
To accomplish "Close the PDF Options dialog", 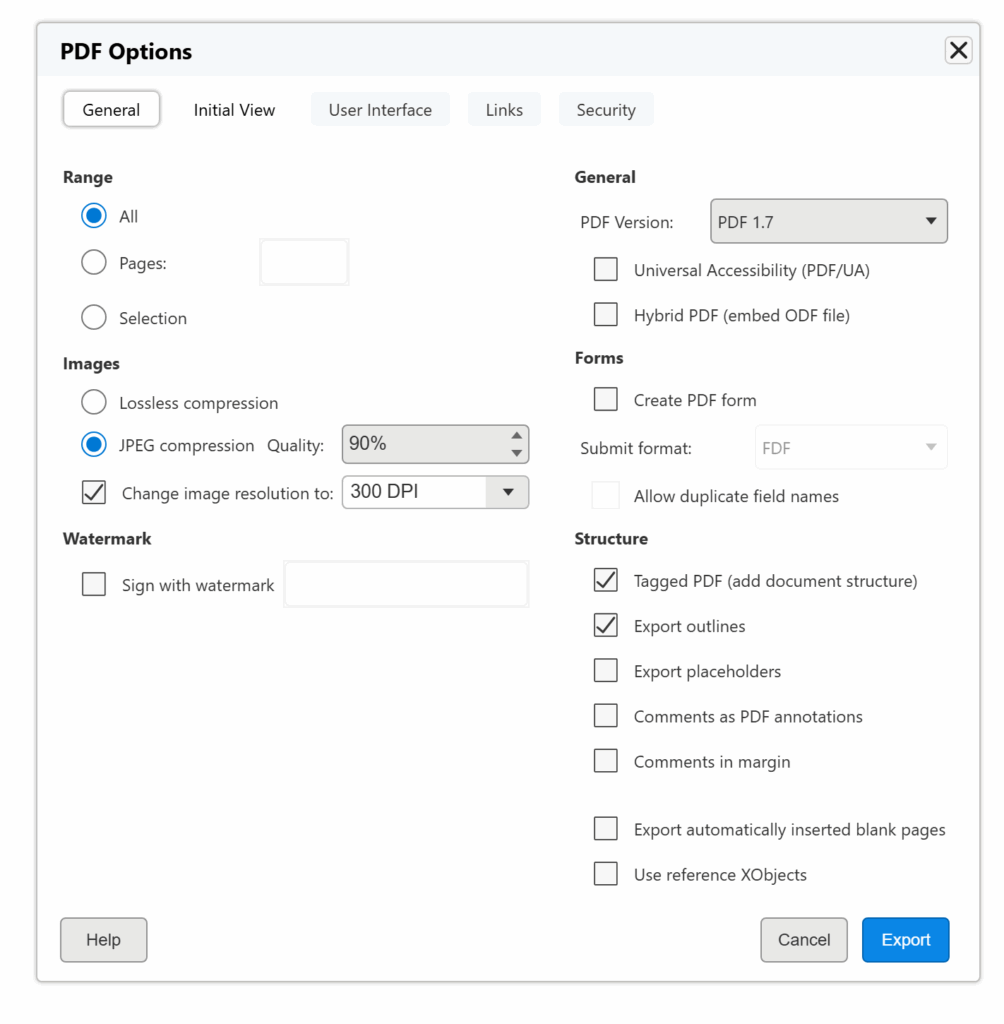I will click(958, 51).
